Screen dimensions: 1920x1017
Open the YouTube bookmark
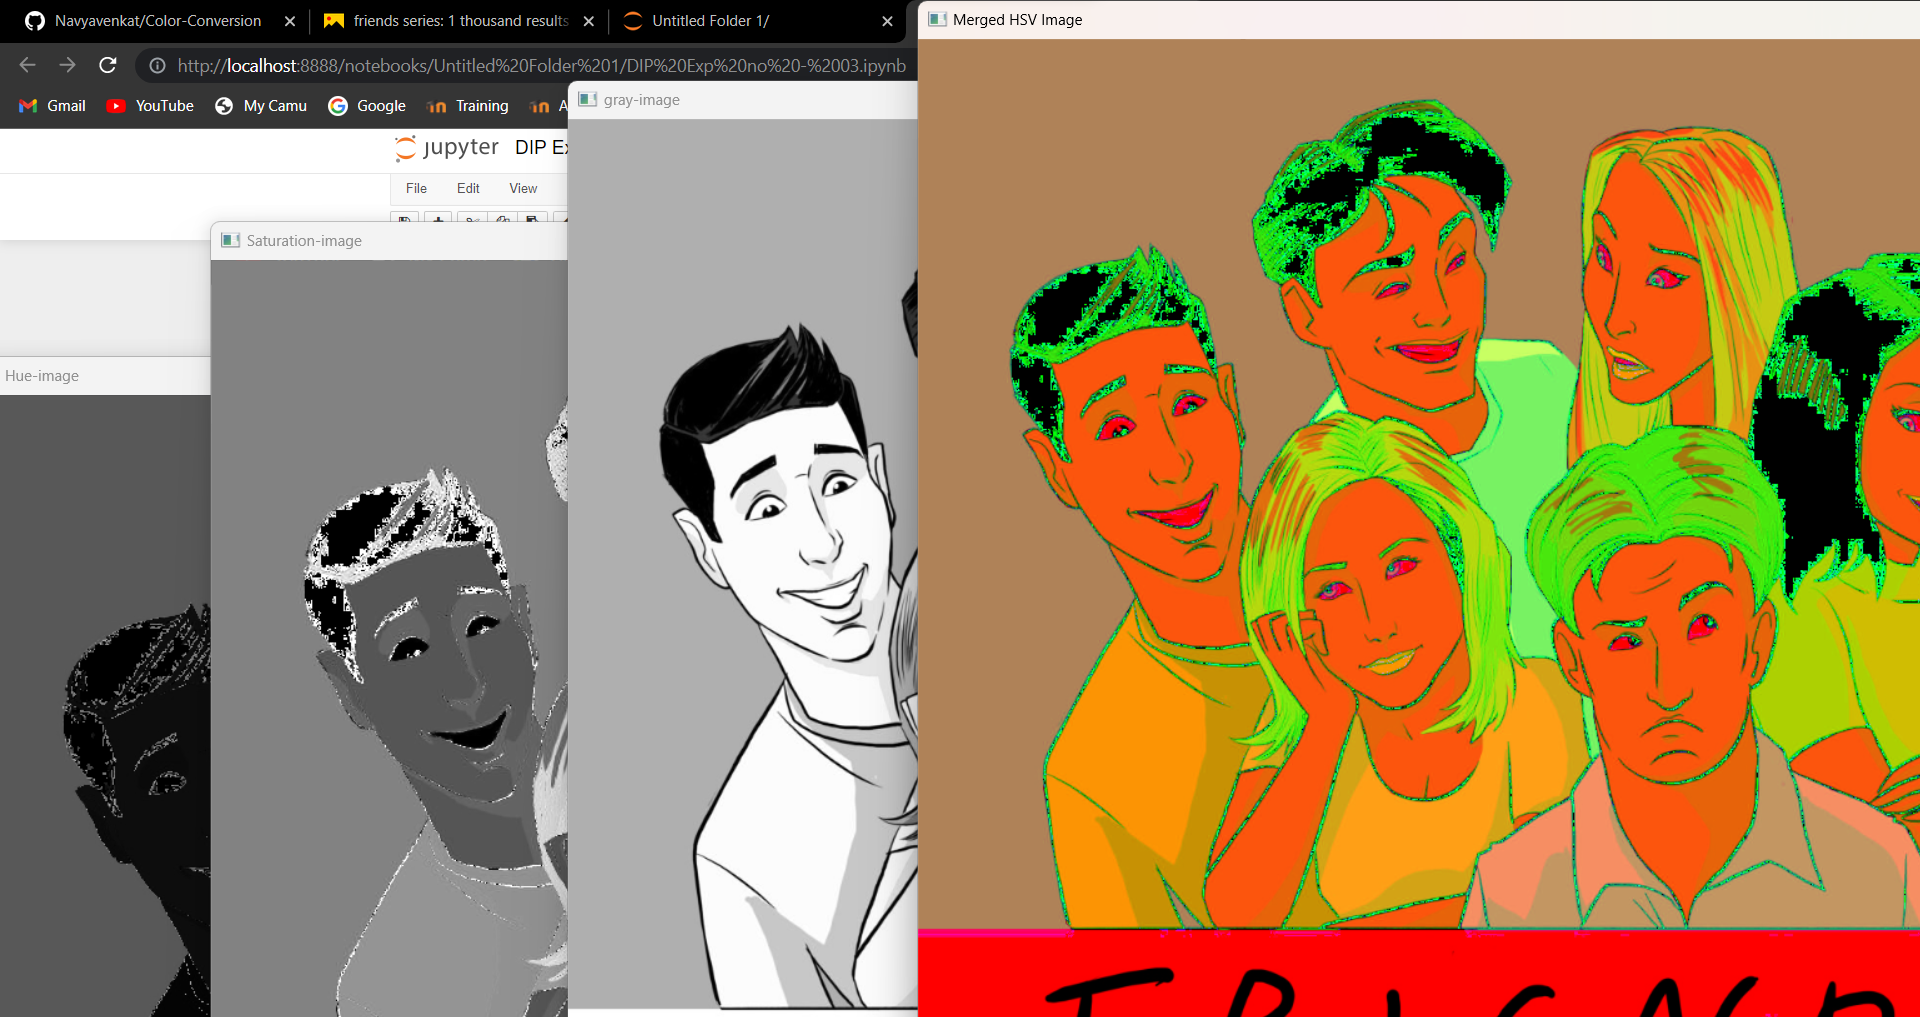[150, 106]
